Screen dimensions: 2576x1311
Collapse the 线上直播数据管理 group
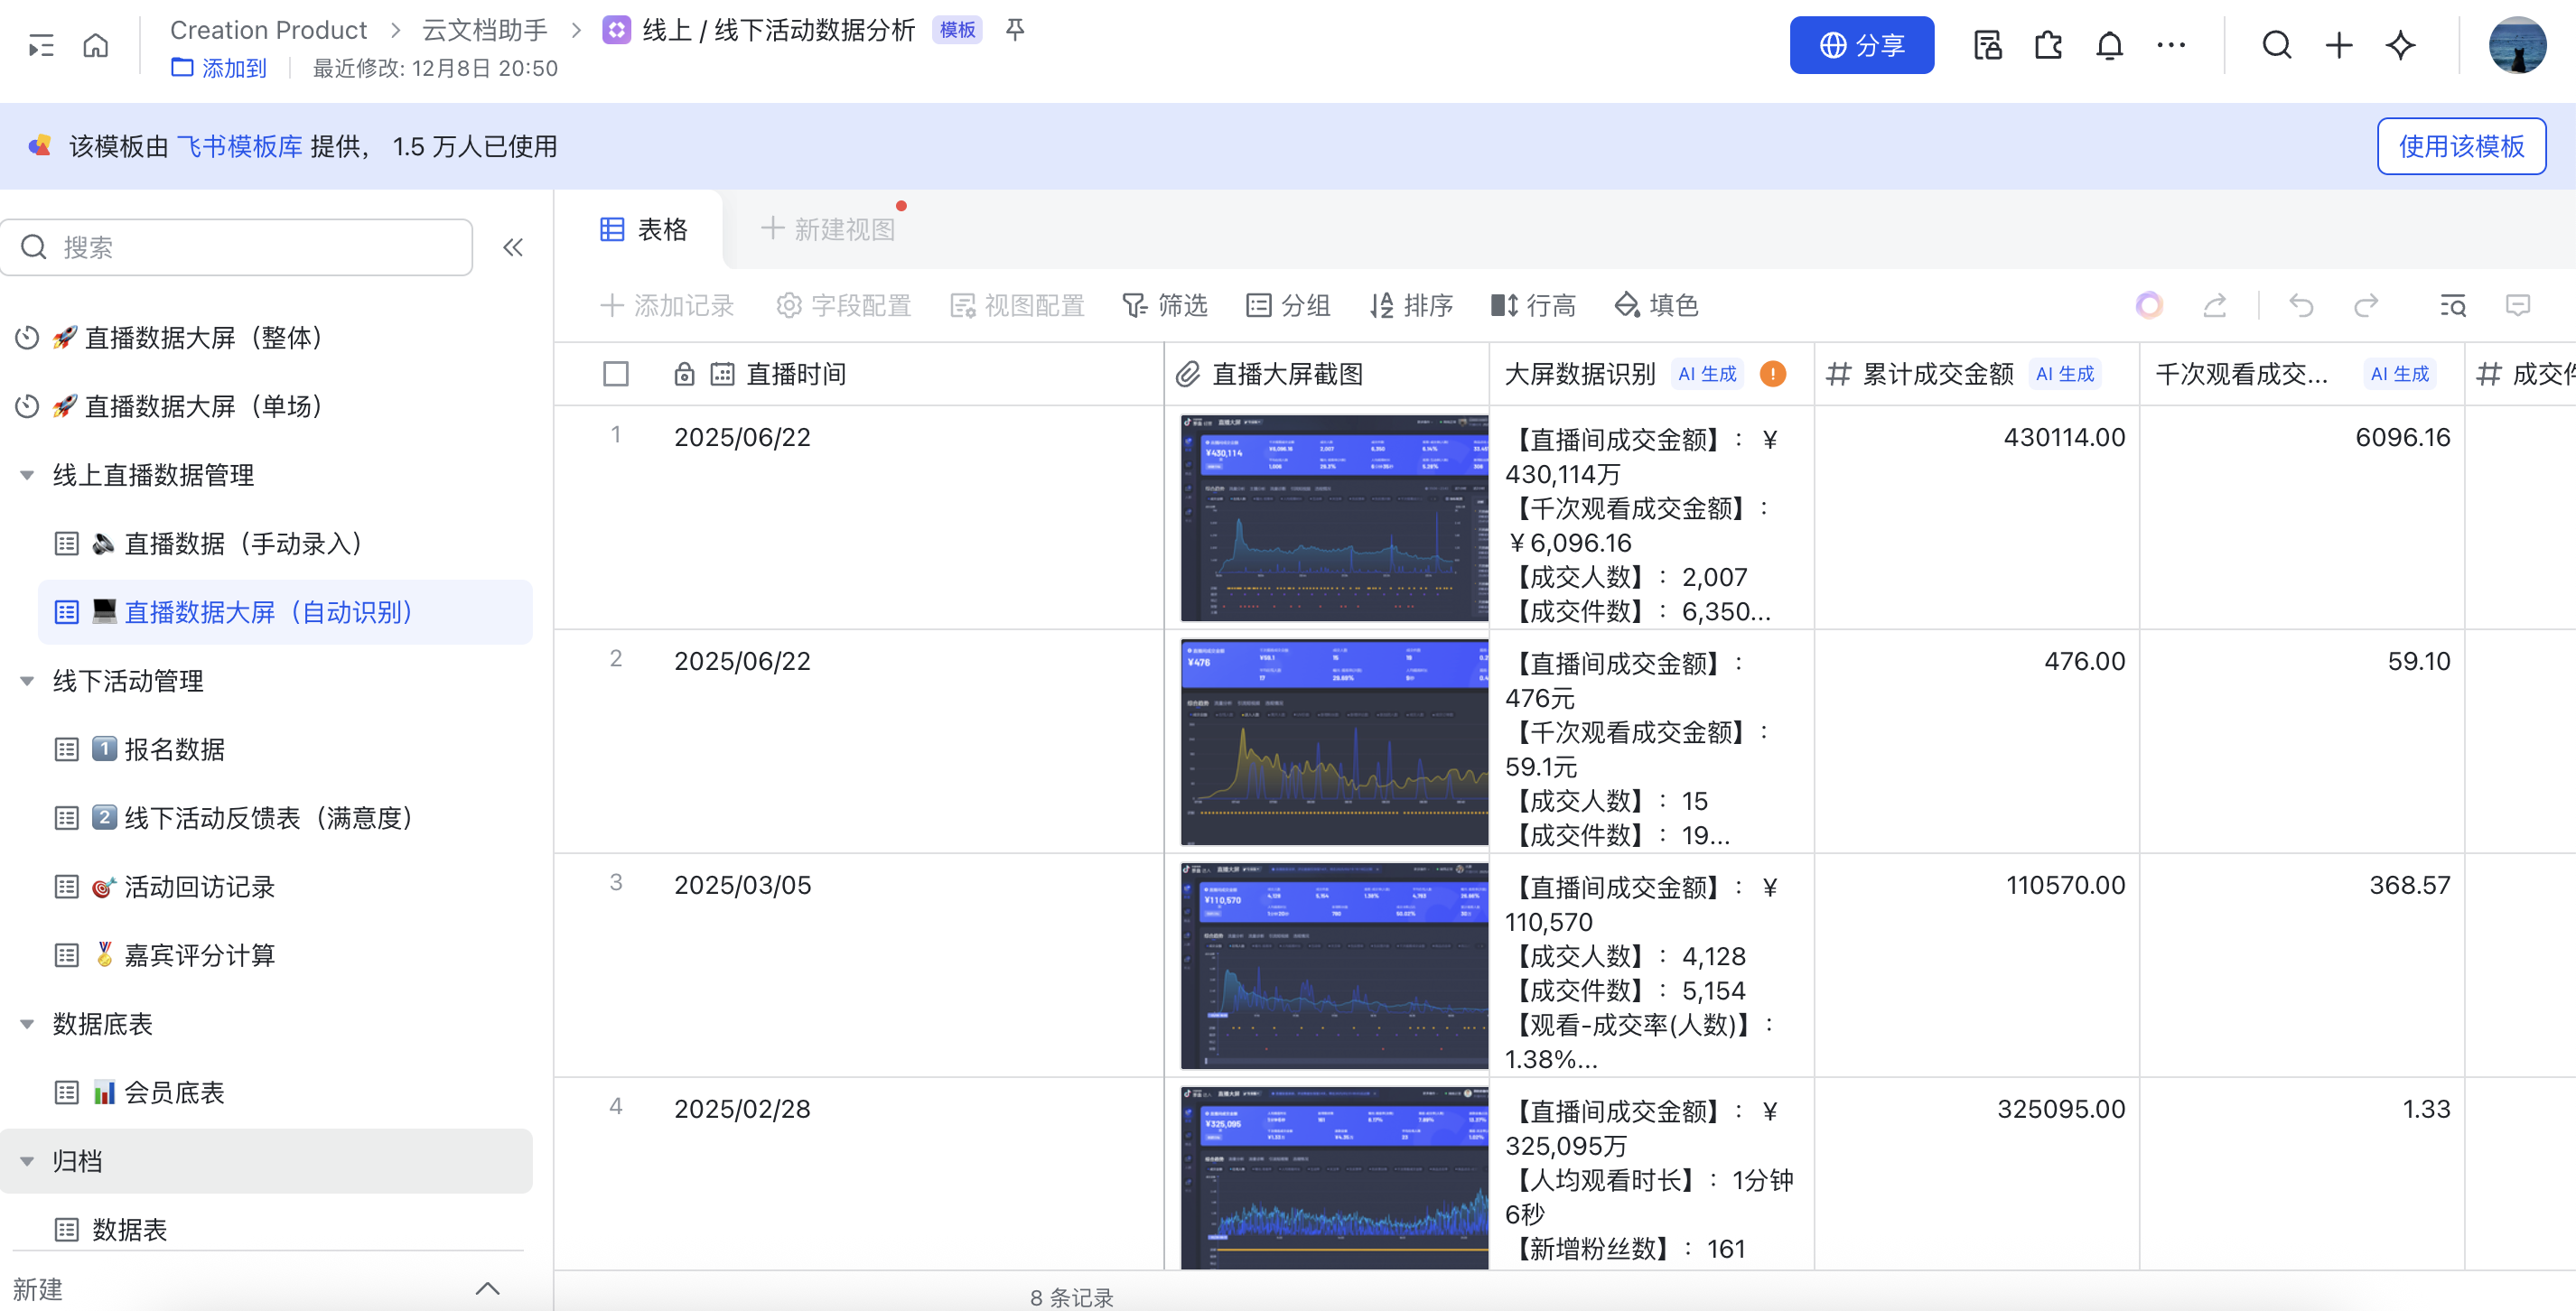(x=27, y=475)
